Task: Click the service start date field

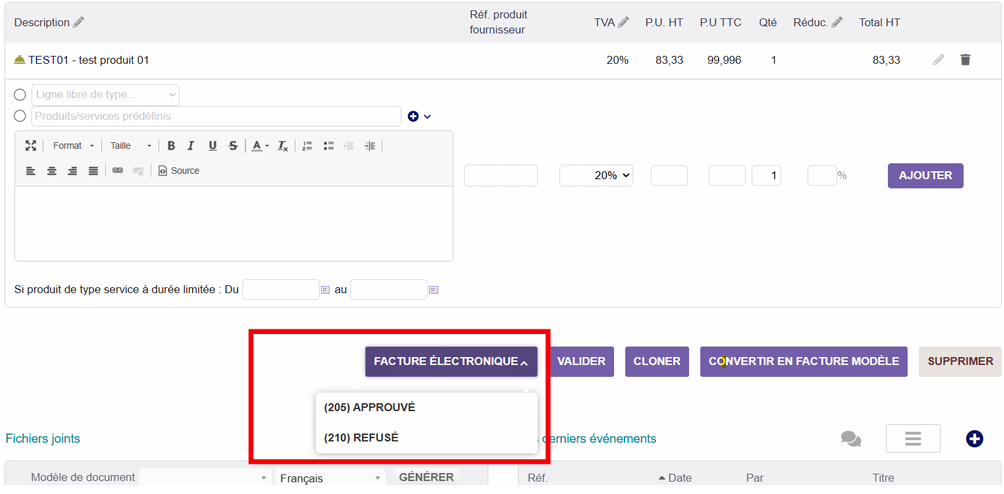Action: click(x=280, y=290)
